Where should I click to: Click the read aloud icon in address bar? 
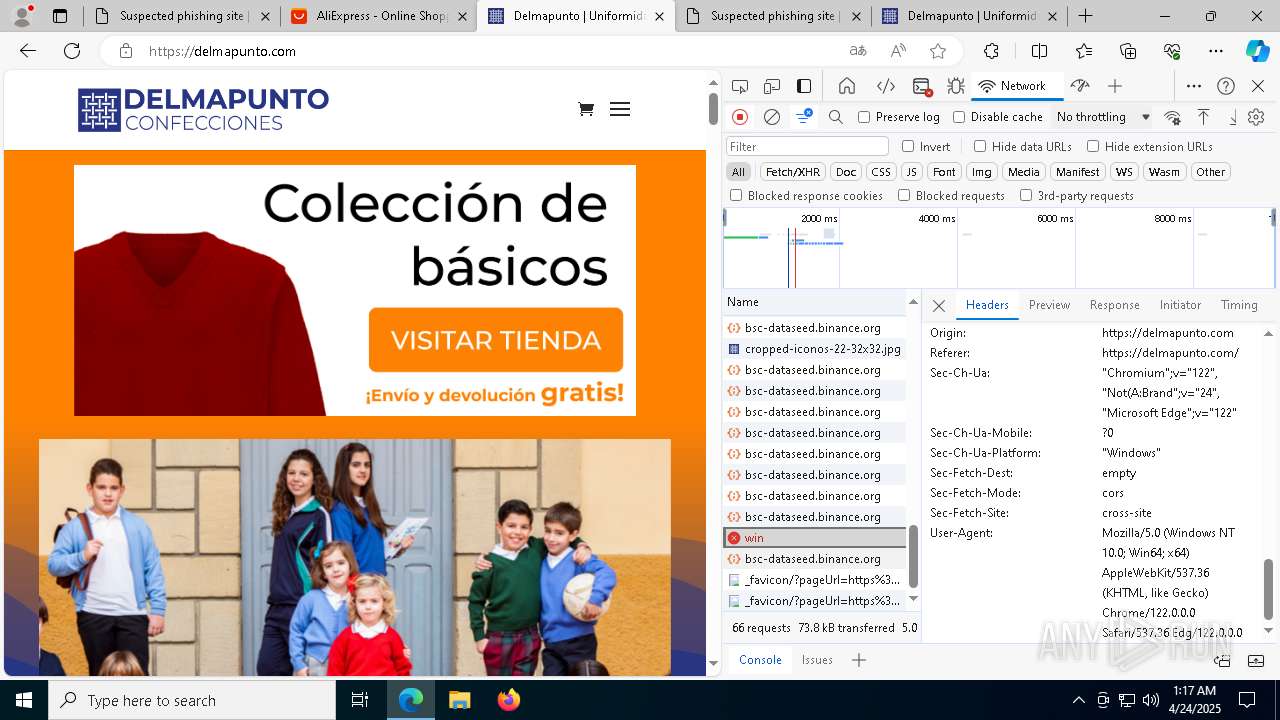tap(898, 51)
